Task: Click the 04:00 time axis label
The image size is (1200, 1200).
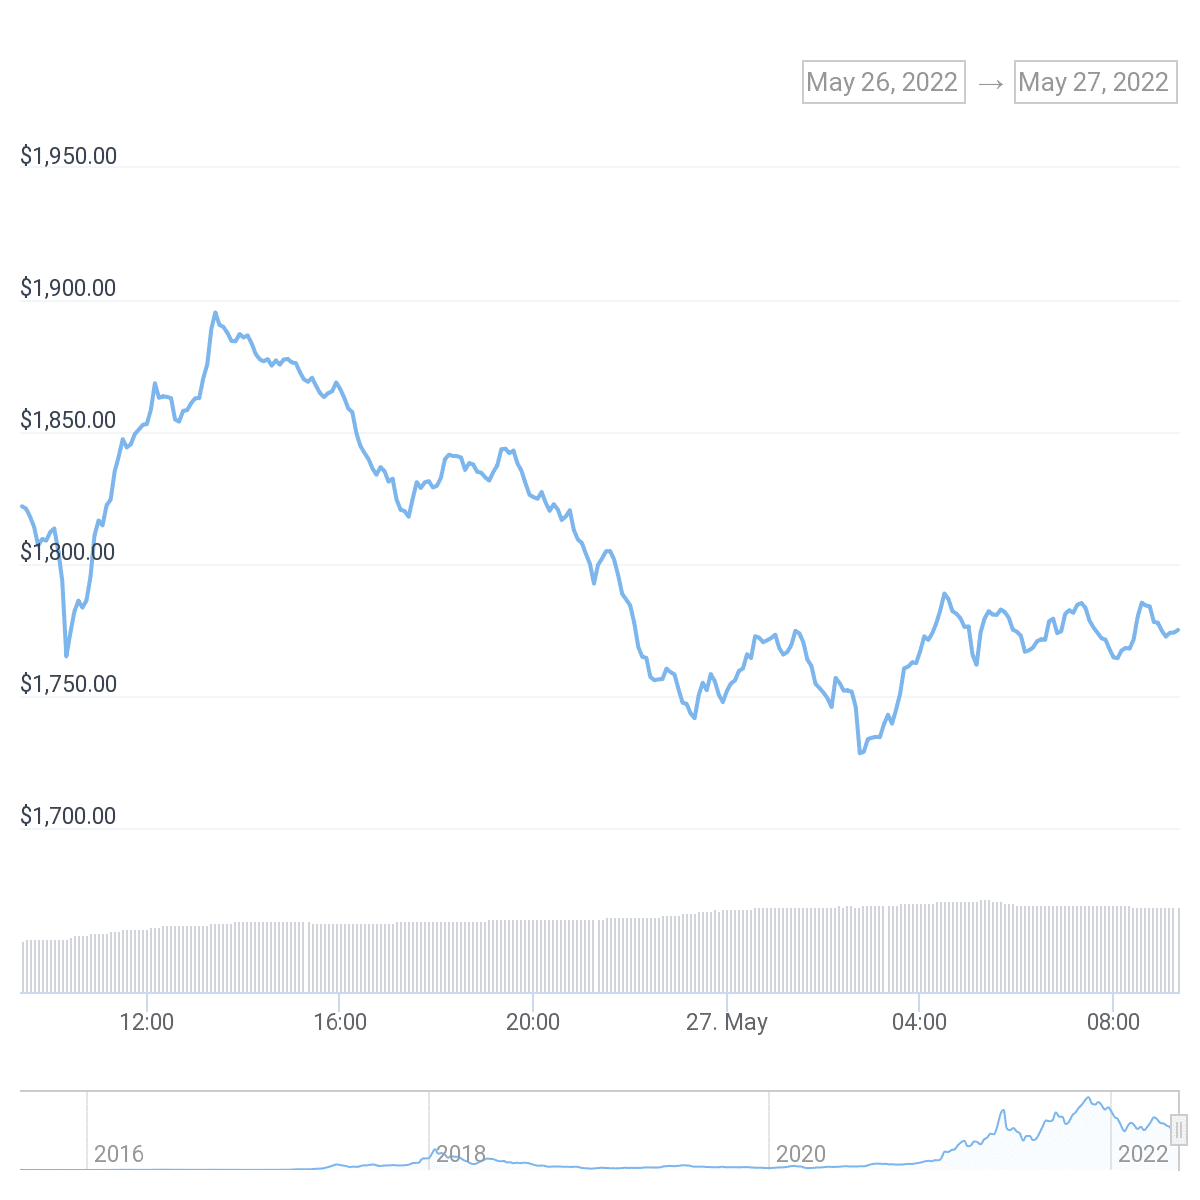Action: click(x=919, y=1022)
